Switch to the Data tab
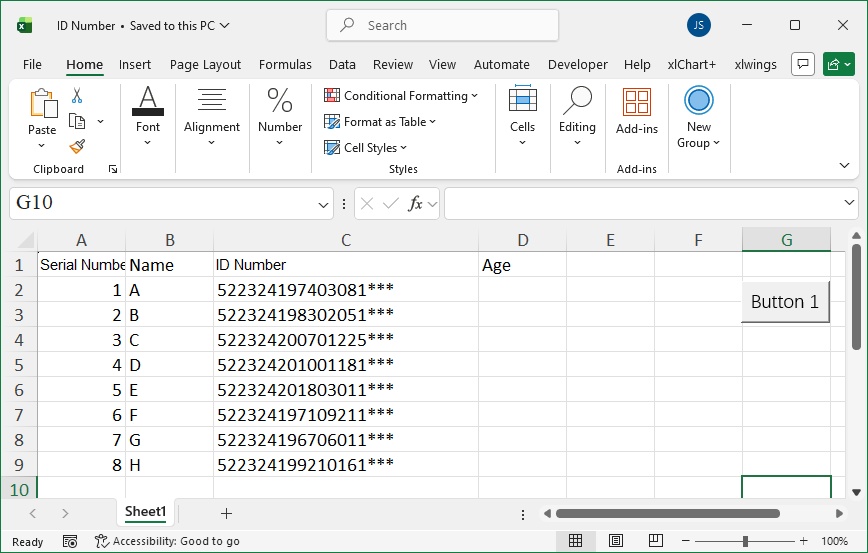868x553 pixels. 342,65
